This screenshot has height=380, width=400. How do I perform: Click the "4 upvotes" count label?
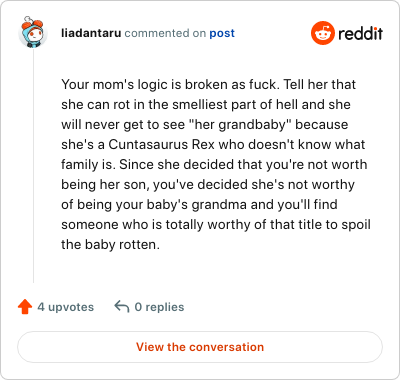pos(66,307)
